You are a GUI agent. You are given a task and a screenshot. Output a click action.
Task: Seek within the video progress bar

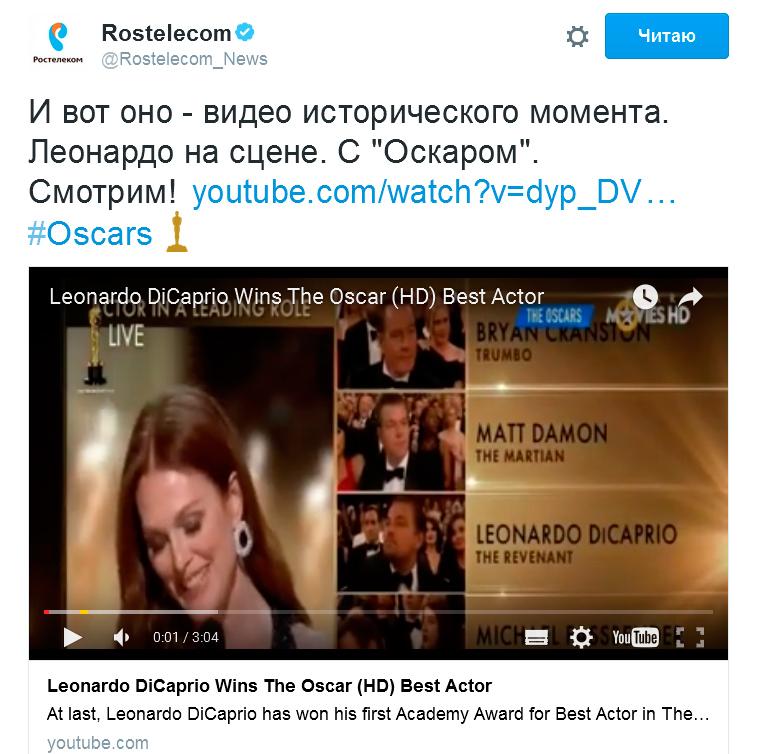point(378,612)
